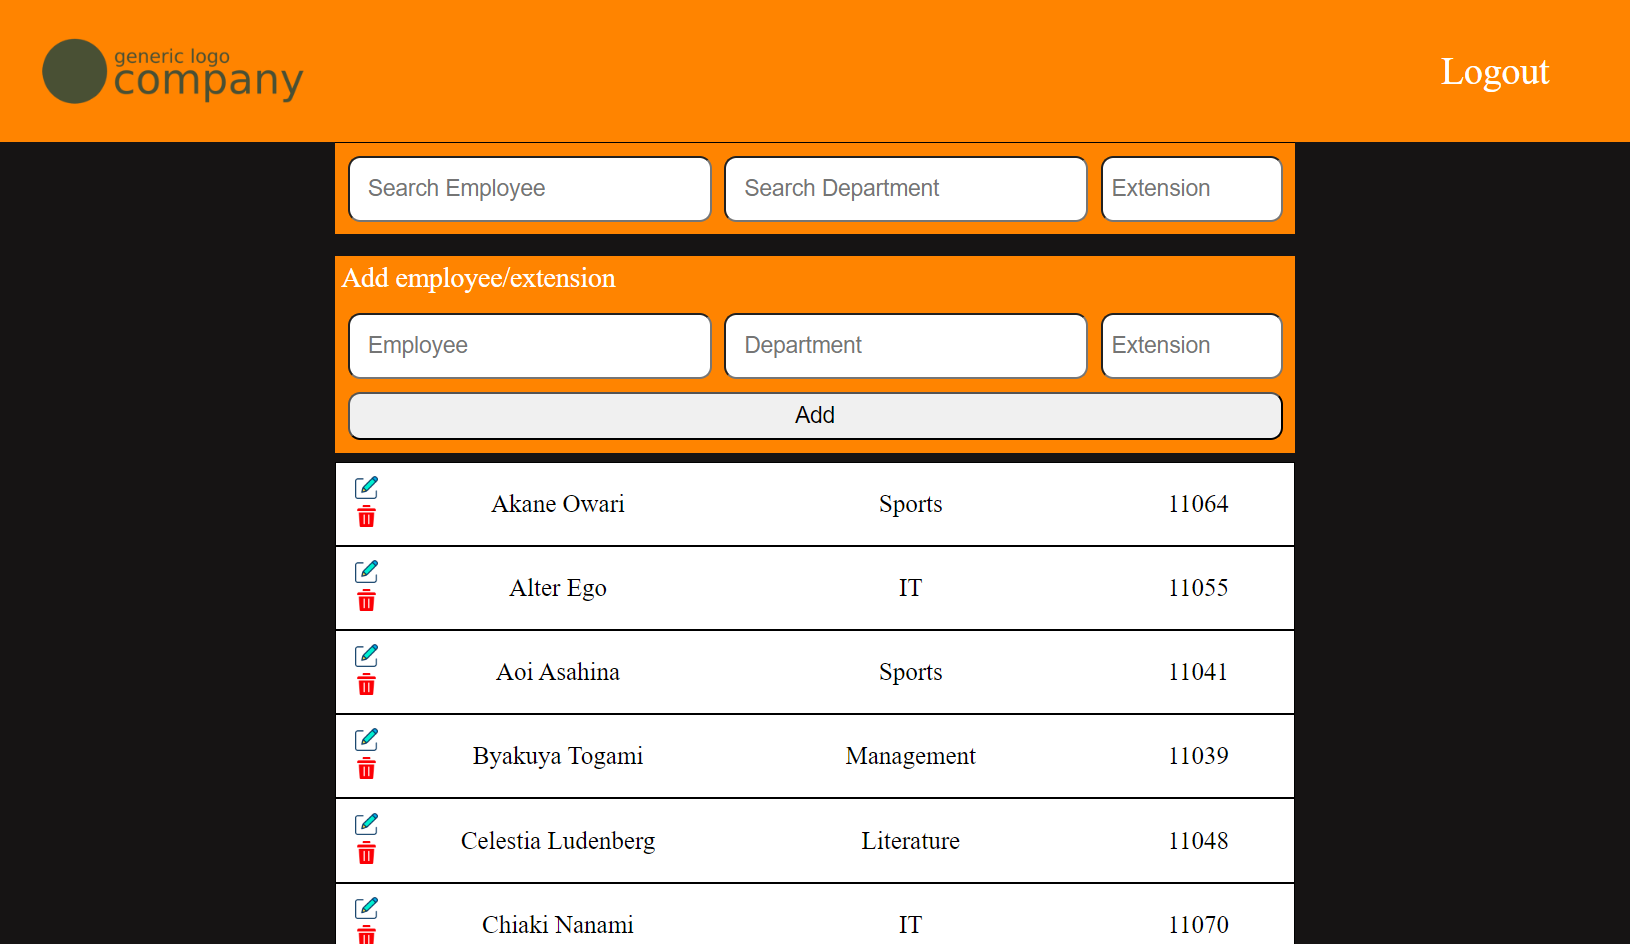Edit the Celestia Ludenberg entry
Viewport: 1630px width, 944px height.
coord(366,824)
